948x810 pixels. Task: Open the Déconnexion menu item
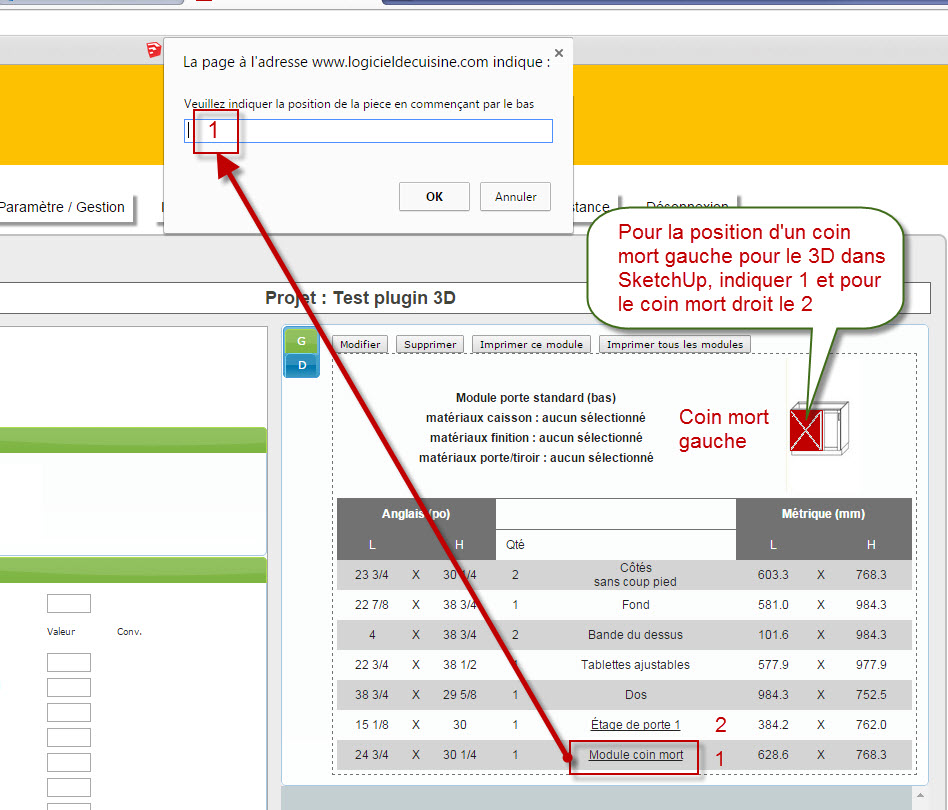coord(686,207)
